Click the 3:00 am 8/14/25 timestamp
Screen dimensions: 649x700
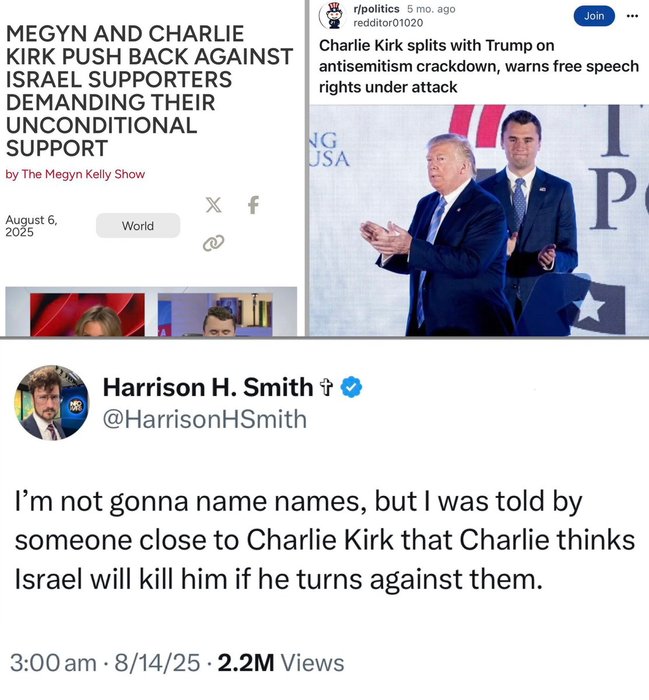pyautogui.click(x=104, y=662)
